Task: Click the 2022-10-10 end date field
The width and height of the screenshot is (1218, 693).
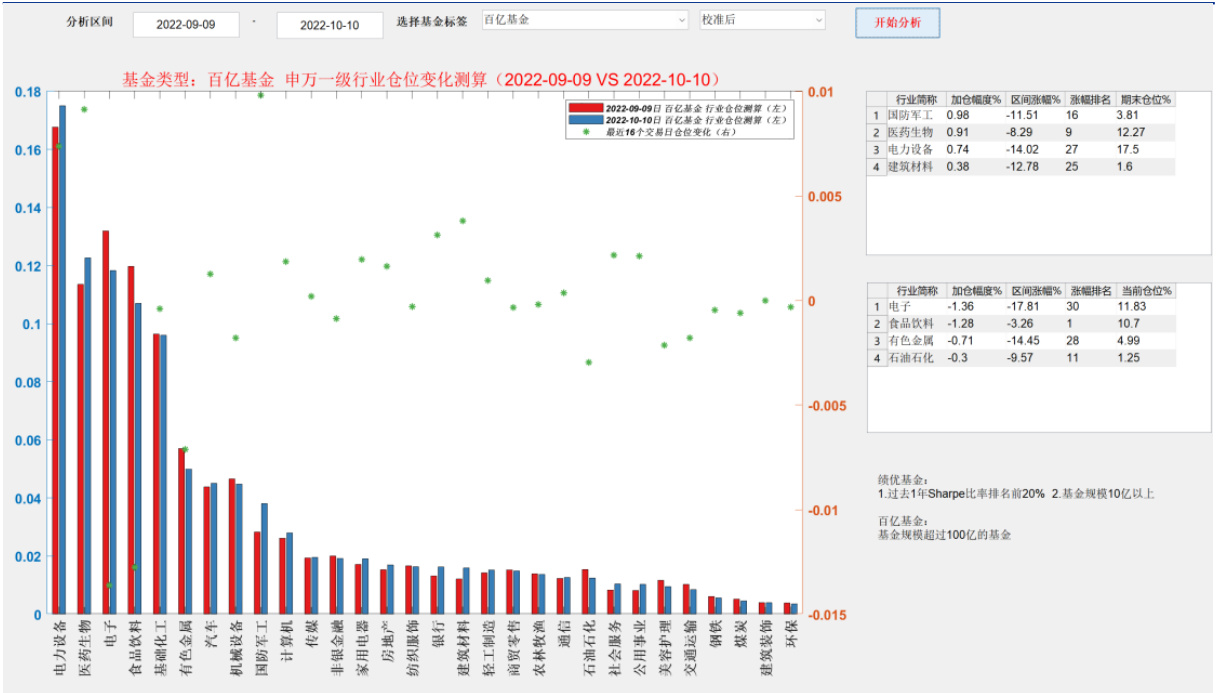Action: (x=329, y=25)
